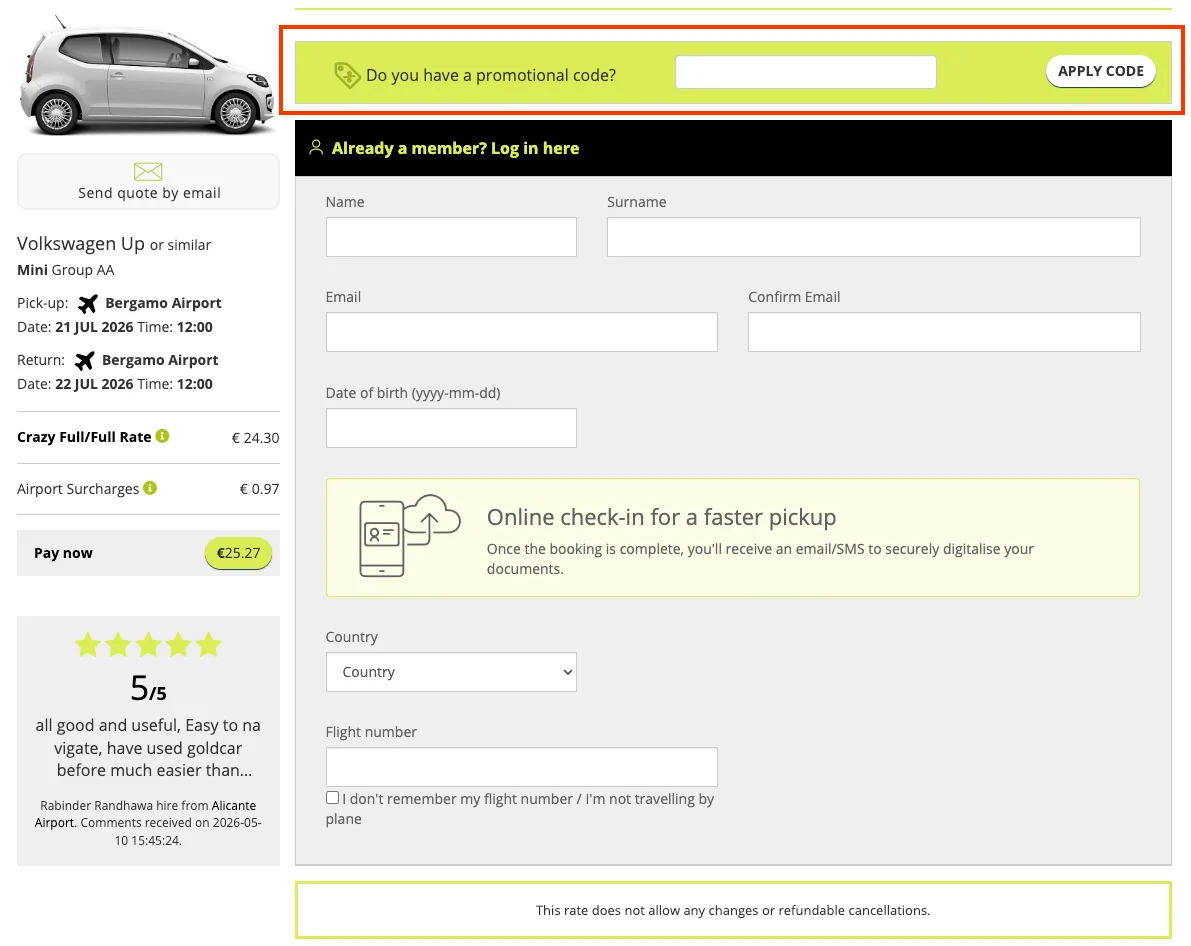Focus the Flight number input field

521,767
